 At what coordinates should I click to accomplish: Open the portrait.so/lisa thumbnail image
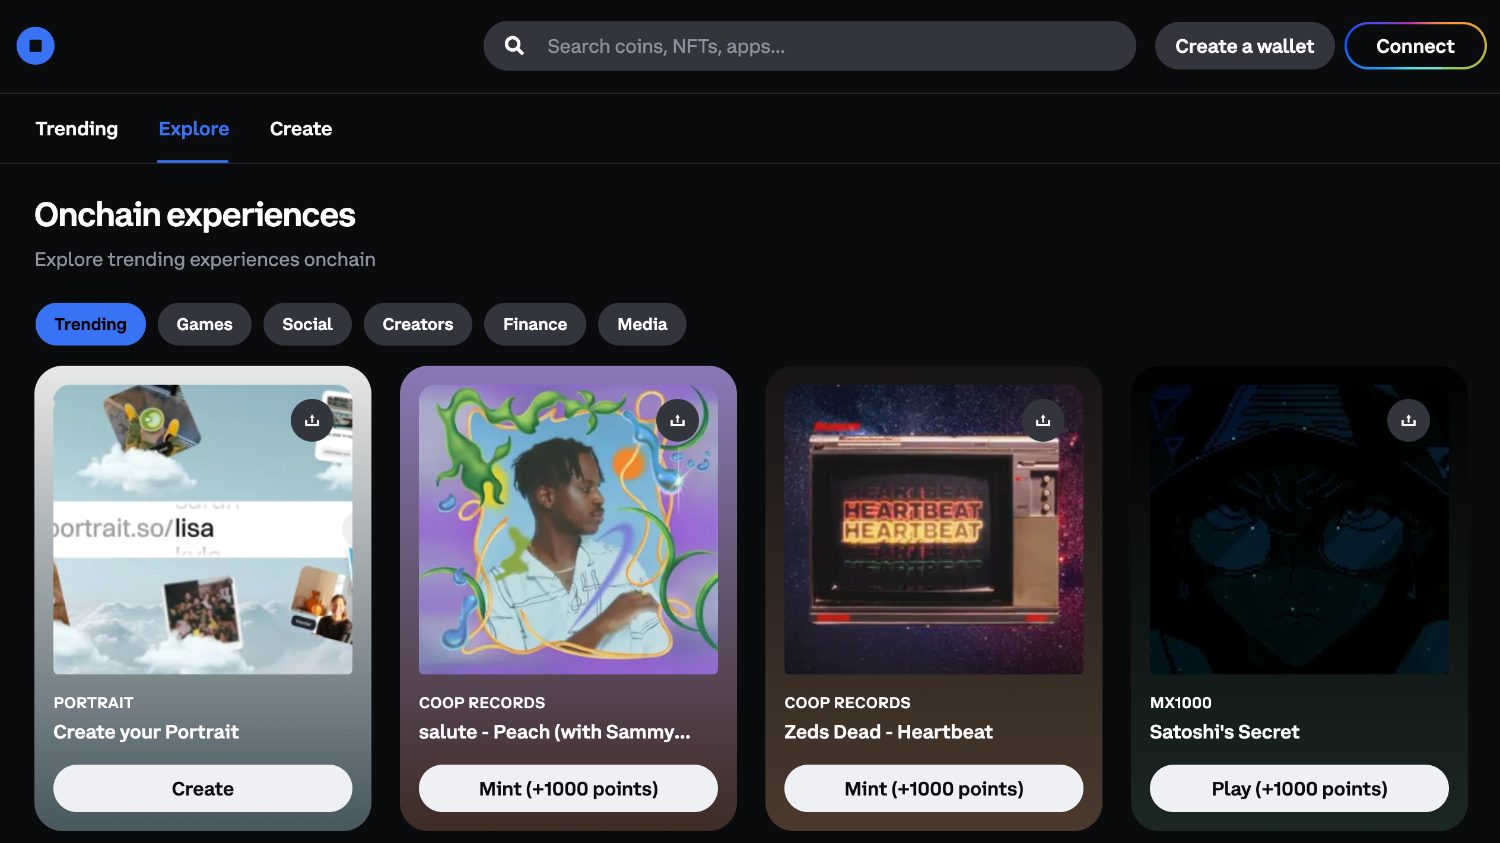[x=203, y=530]
